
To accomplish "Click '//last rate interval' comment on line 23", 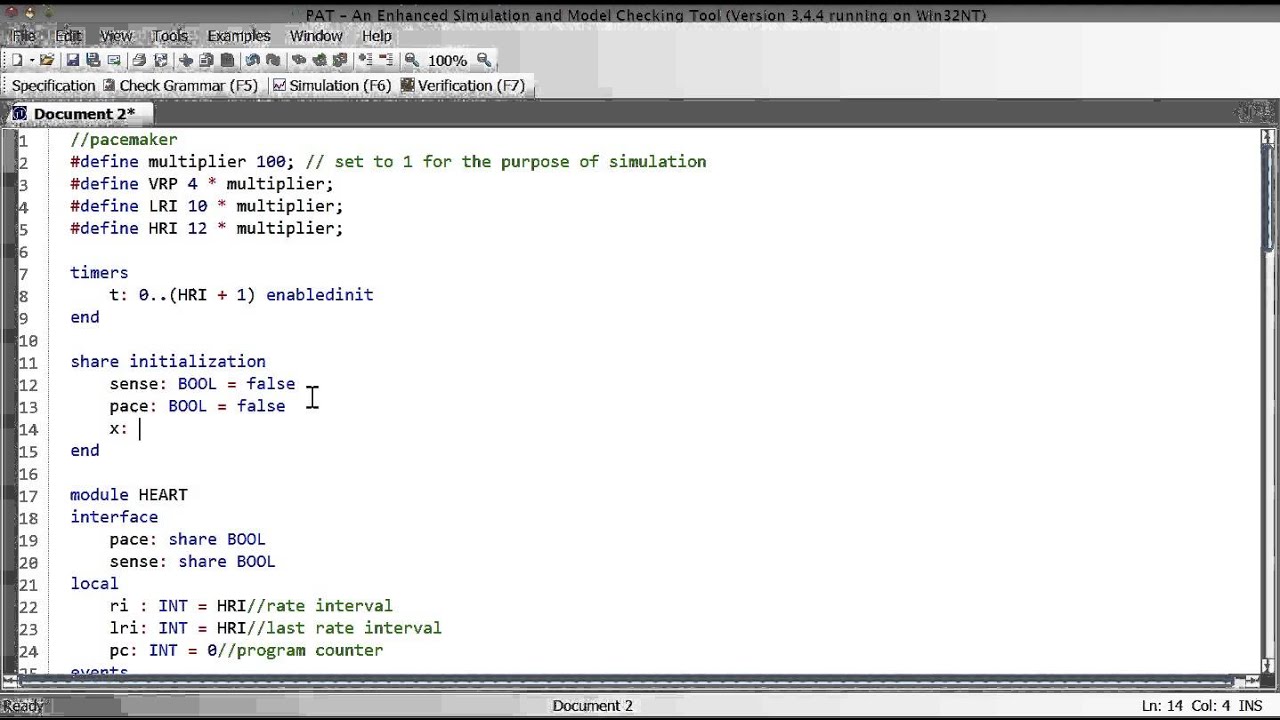I will coord(344,628).
